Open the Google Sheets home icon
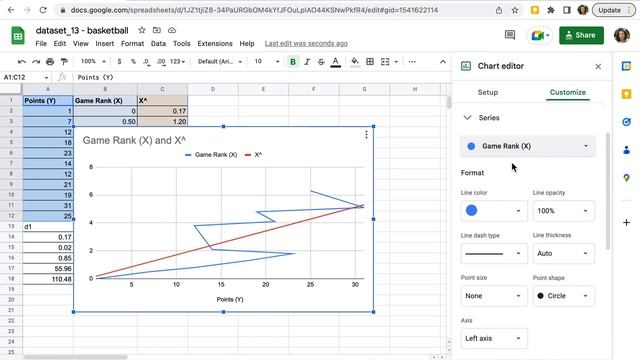This screenshot has width=640, height=360. (18, 36)
